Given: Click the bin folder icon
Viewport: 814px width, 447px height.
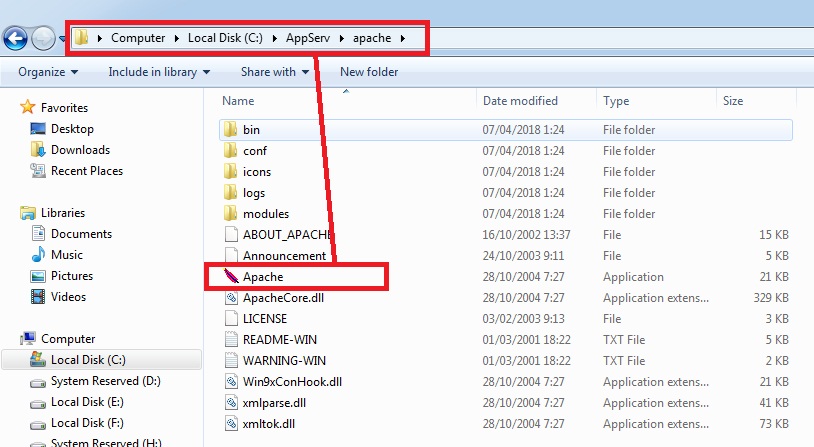Looking at the screenshot, I should [x=230, y=129].
